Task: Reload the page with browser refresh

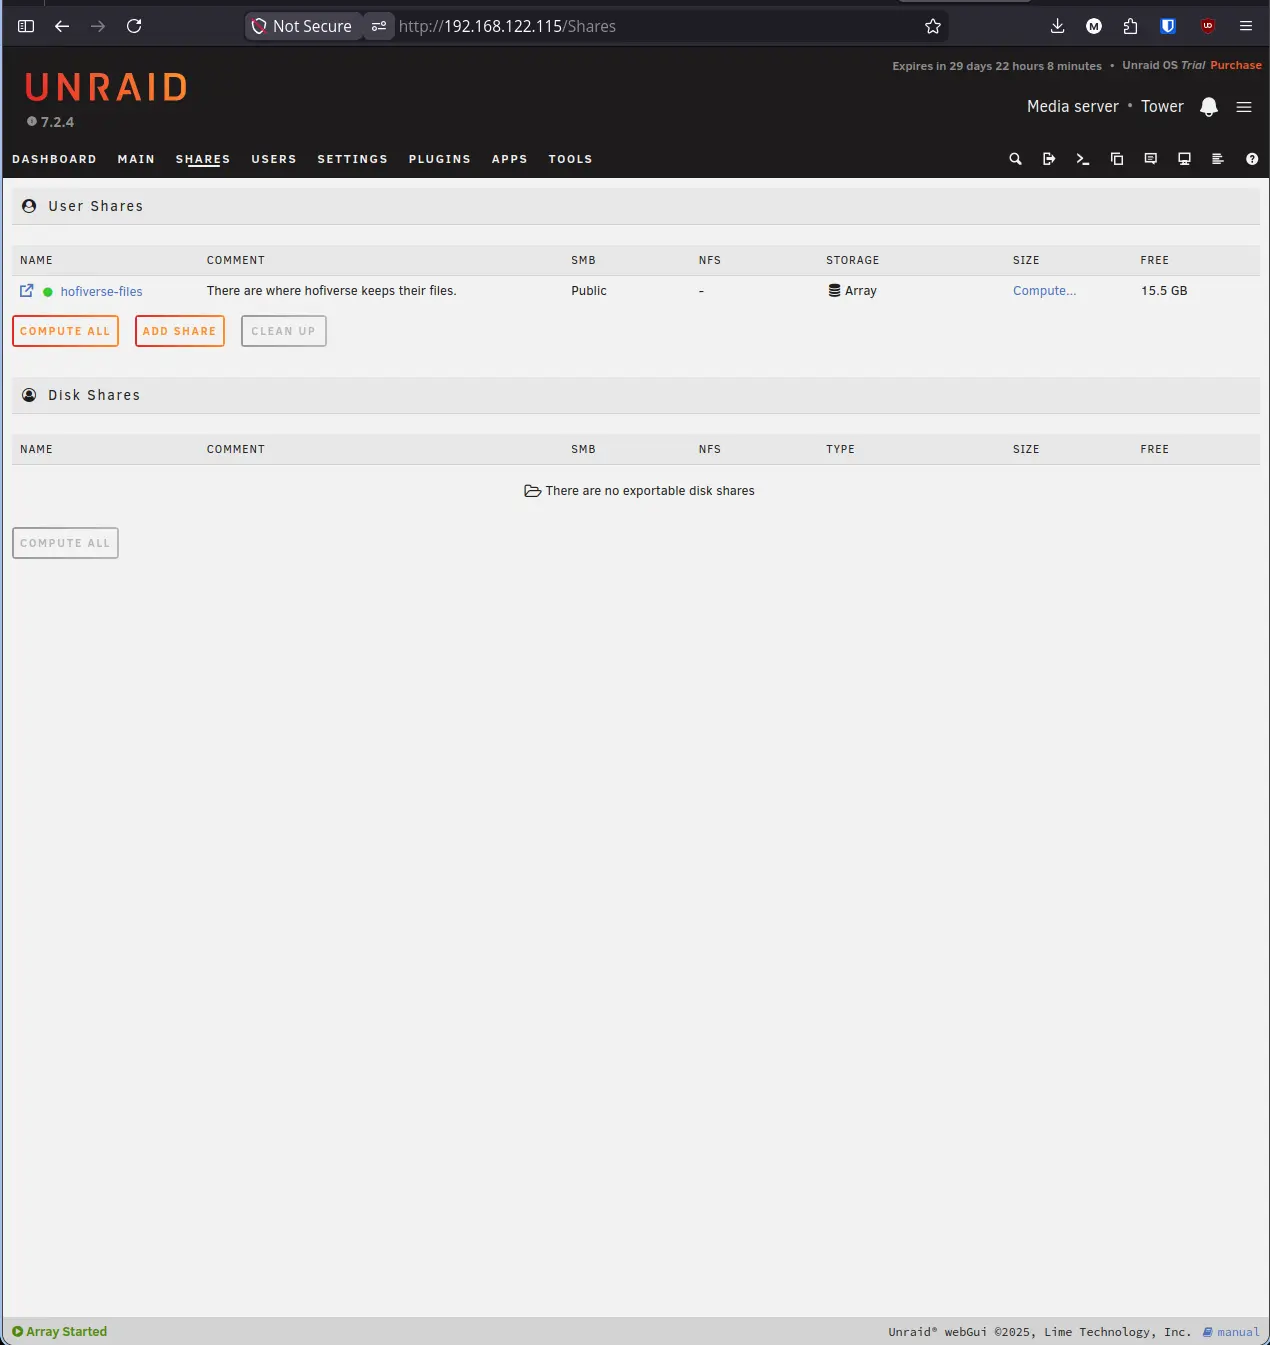Action: pyautogui.click(x=134, y=26)
